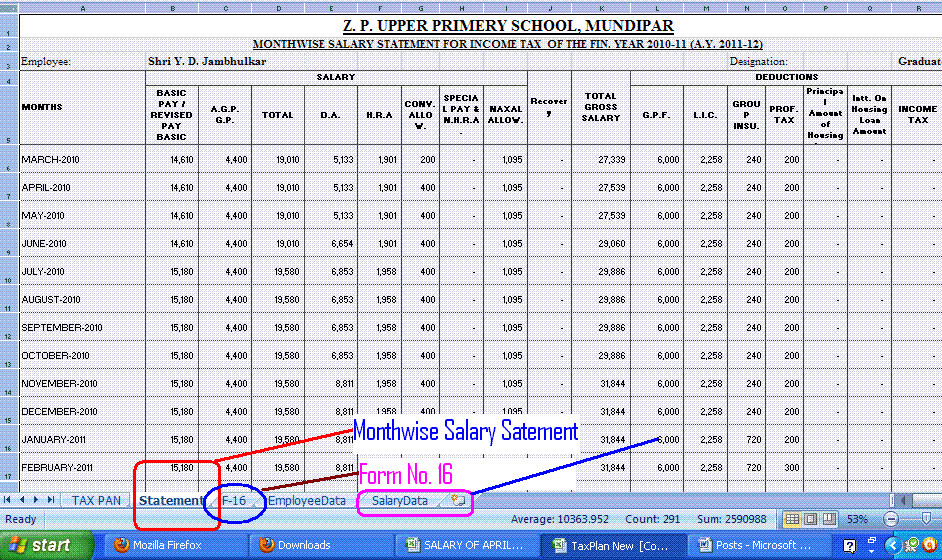Image resolution: width=942 pixels, height=560 pixels.
Task: Activate the TaxPlan New taskbar button
Action: pyautogui.click(x=612, y=545)
